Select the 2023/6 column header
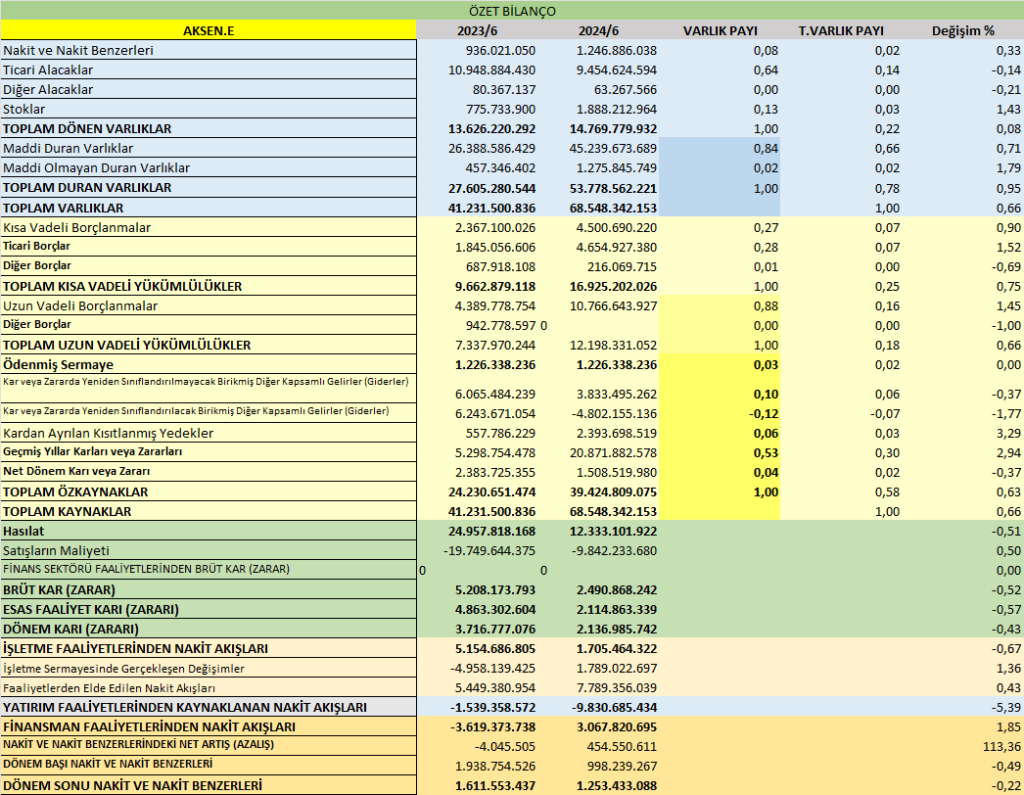1024x795 pixels. (x=477, y=31)
